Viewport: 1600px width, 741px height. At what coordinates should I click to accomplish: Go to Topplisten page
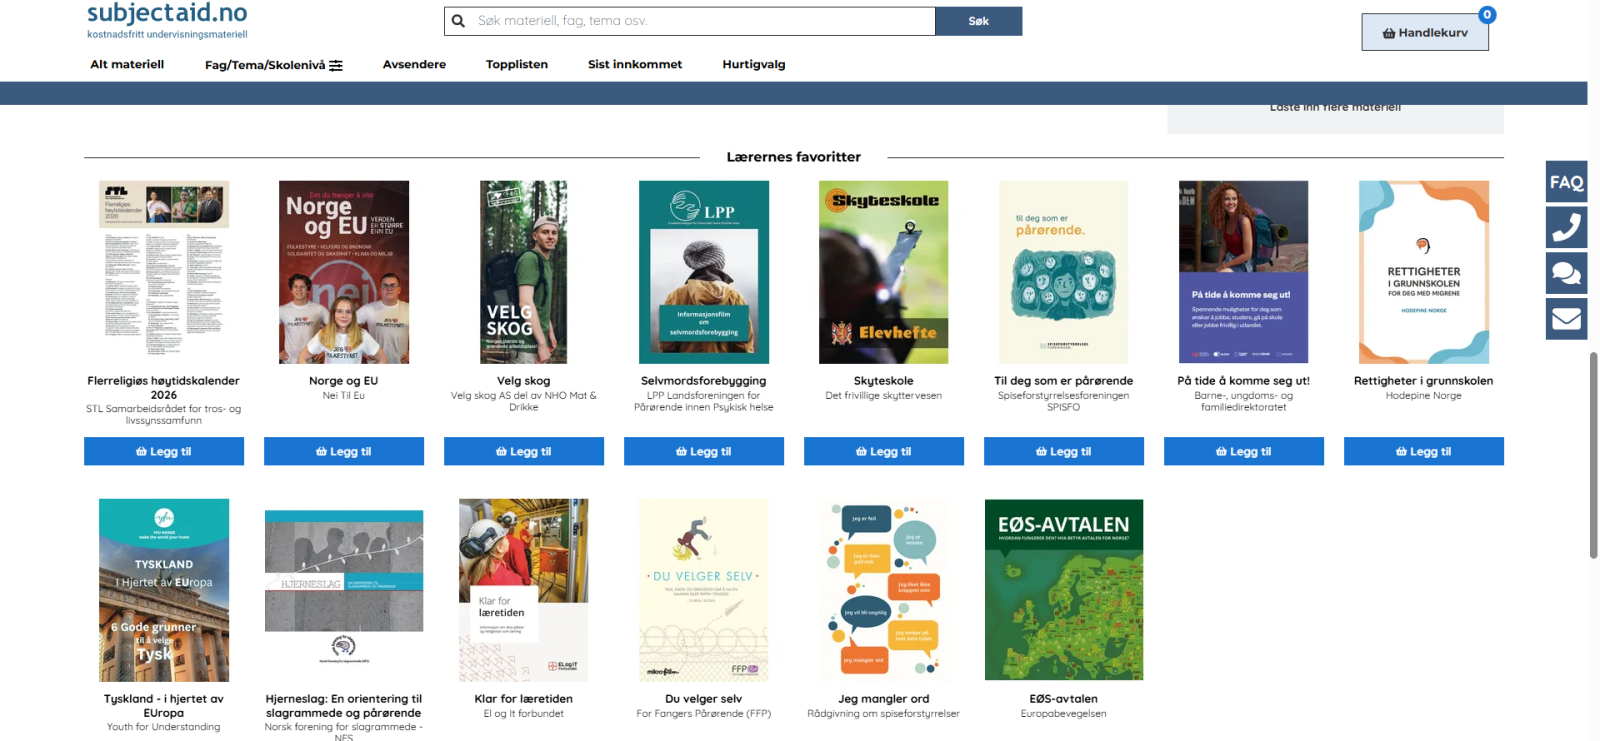pos(516,64)
